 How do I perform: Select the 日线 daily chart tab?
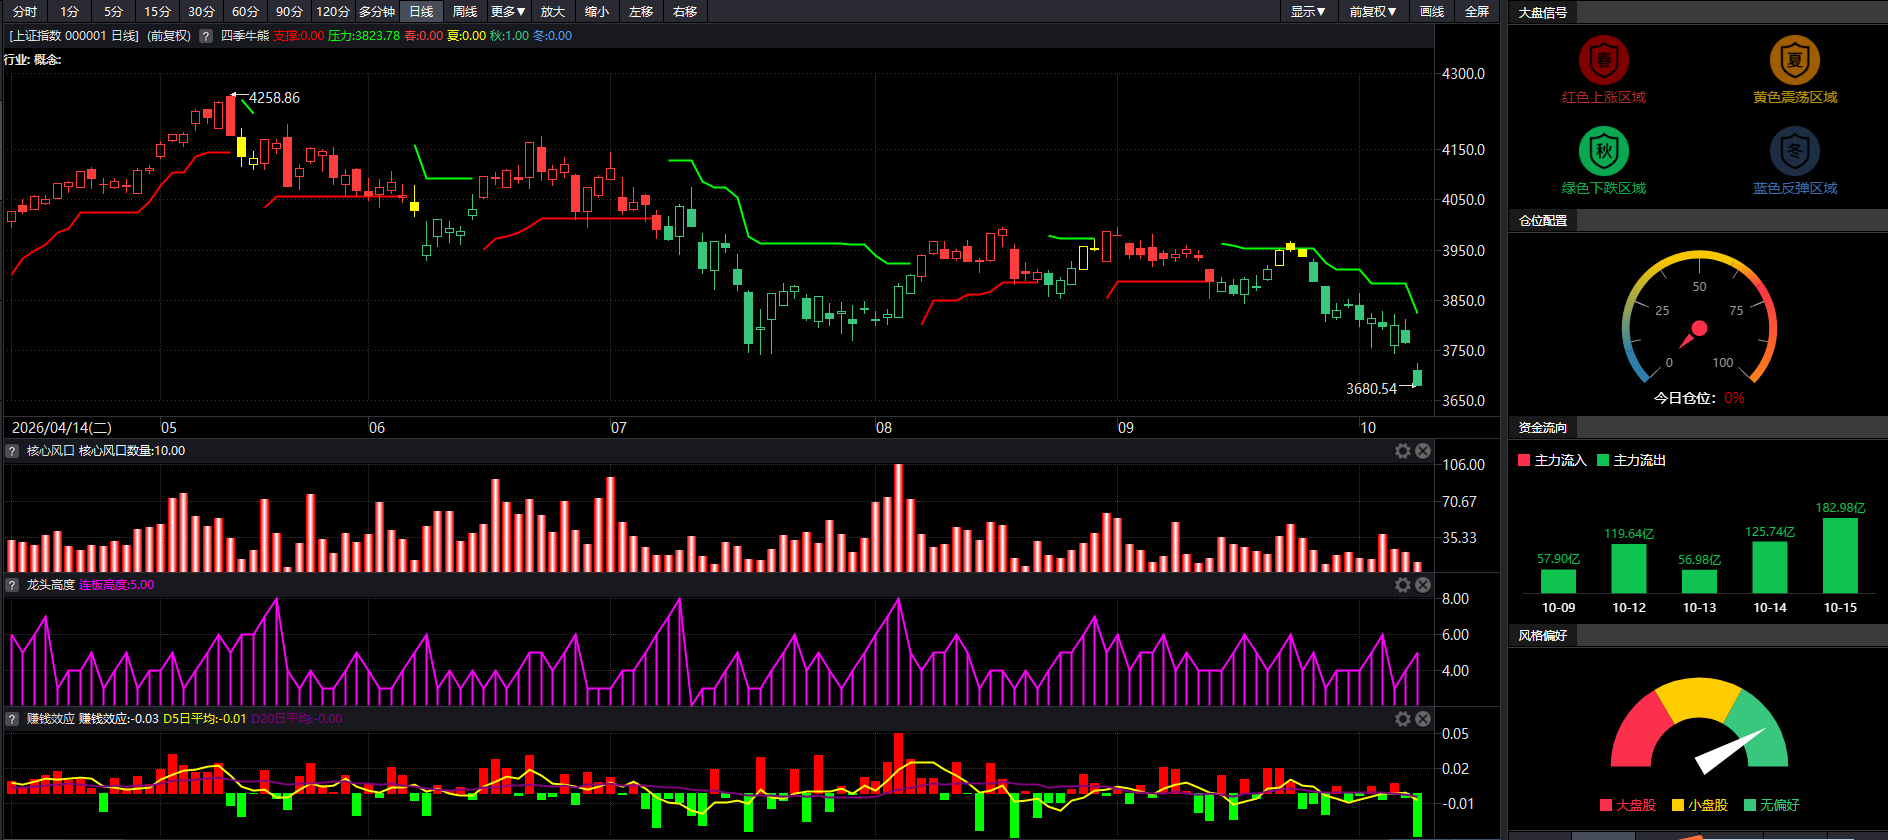click(x=421, y=11)
